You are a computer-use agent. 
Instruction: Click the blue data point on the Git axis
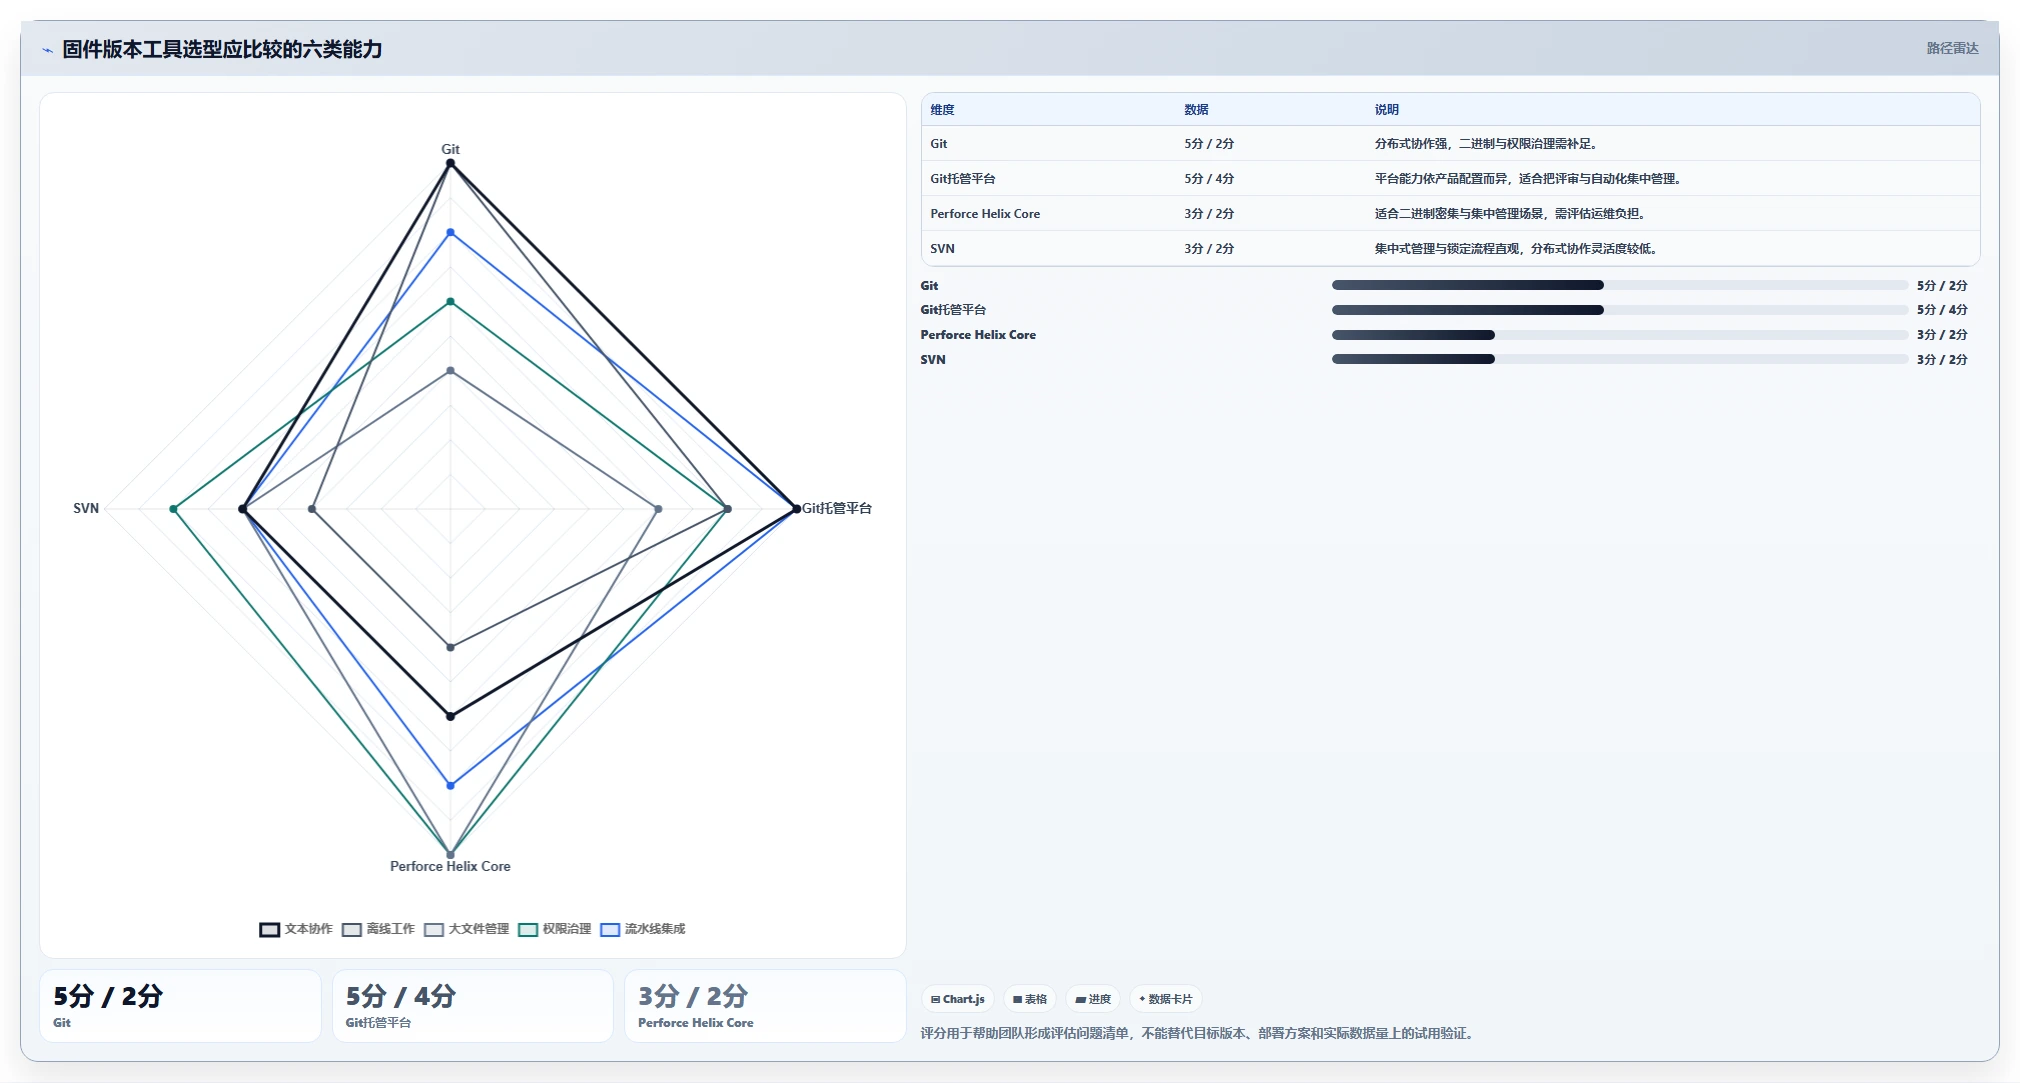coord(450,232)
